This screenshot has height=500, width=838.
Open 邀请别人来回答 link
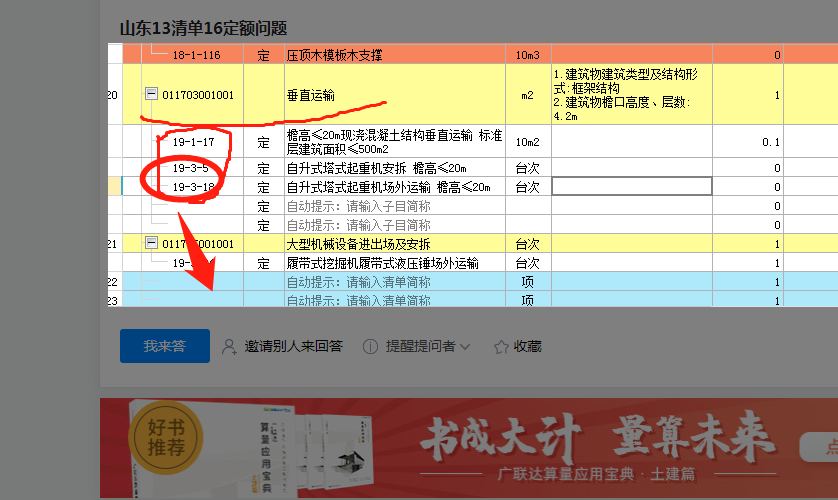(x=293, y=346)
